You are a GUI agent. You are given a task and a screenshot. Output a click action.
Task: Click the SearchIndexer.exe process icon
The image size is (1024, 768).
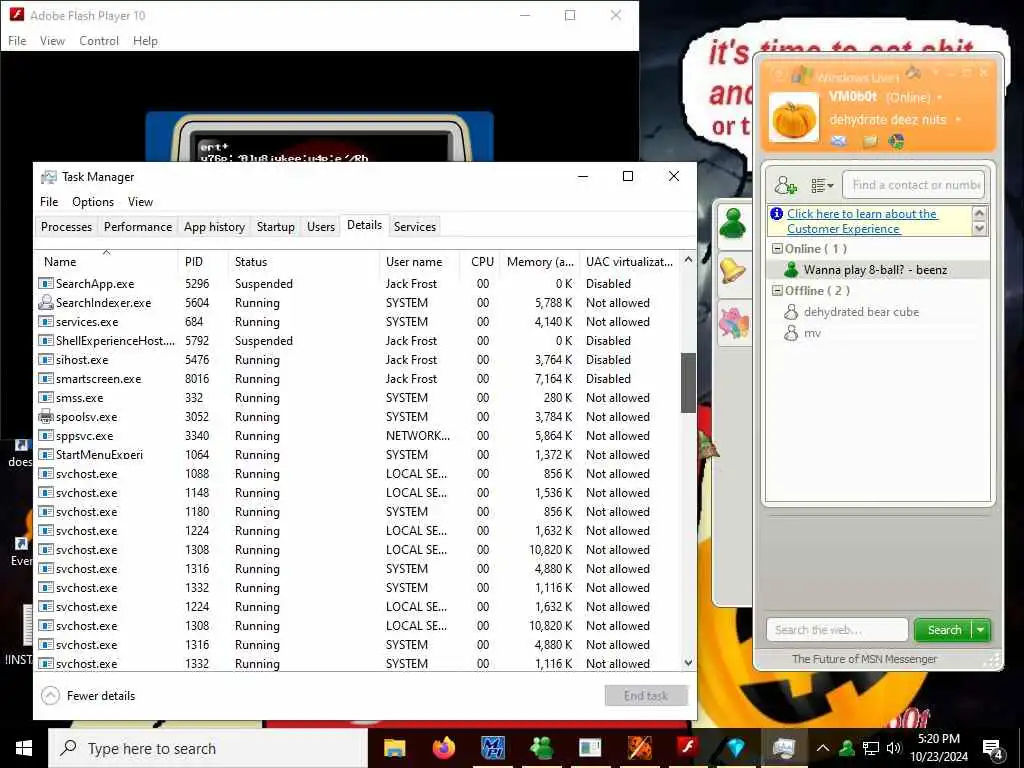(x=46, y=302)
